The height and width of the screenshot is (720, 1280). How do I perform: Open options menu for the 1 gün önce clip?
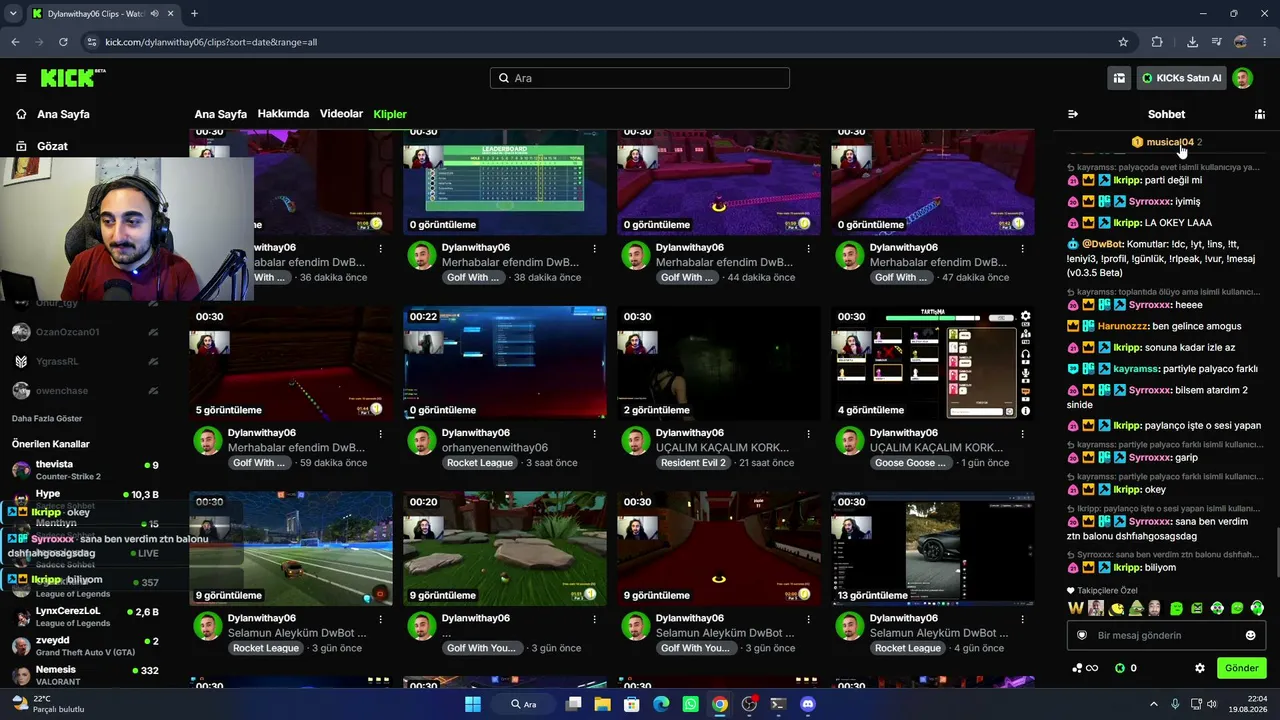point(1022,433)
